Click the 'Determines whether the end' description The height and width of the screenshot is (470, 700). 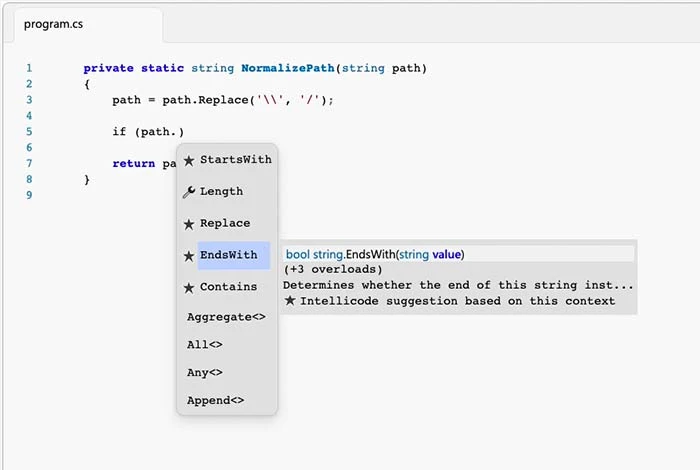point(458,285)
